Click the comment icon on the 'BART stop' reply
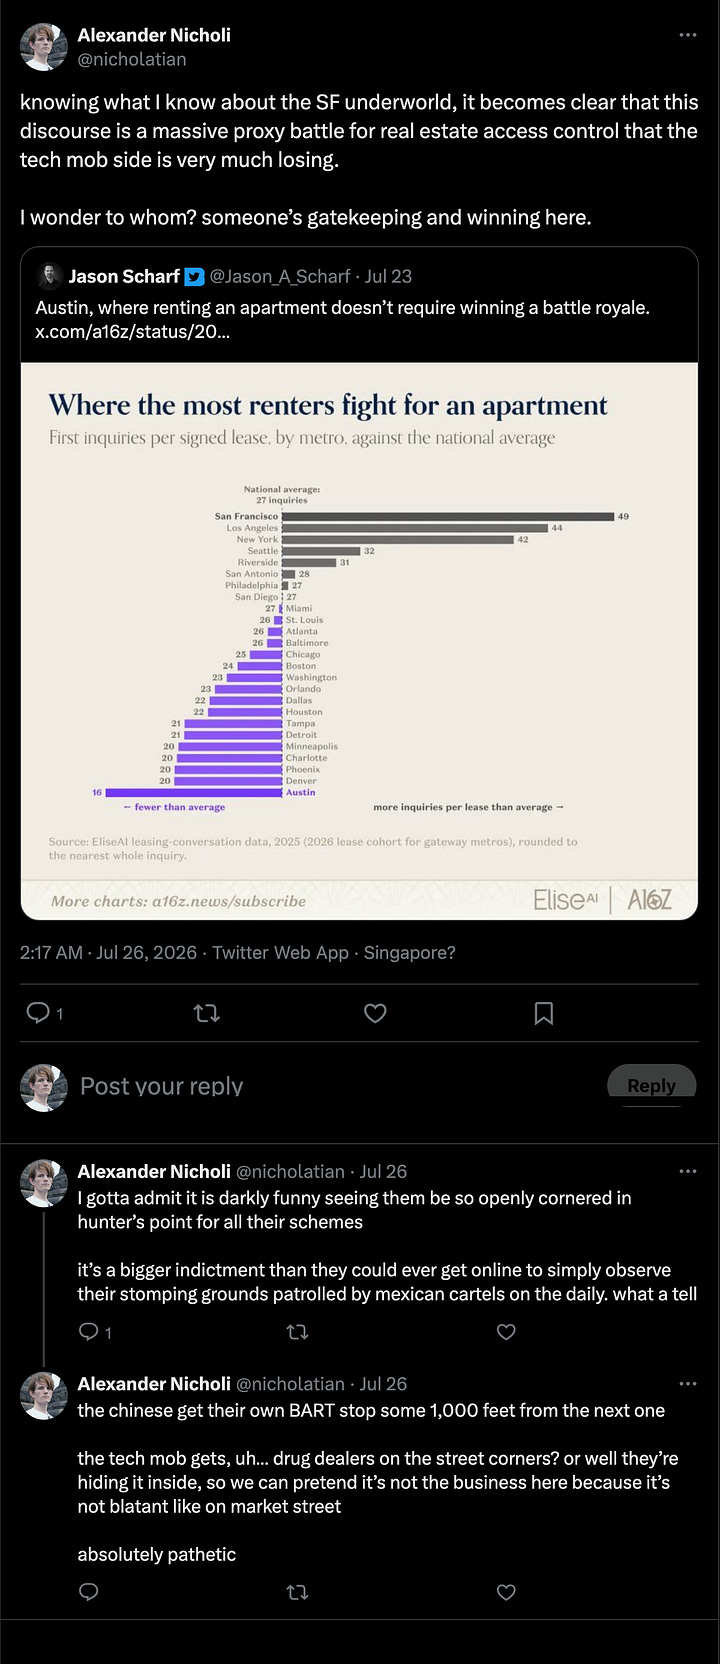 88,1591
